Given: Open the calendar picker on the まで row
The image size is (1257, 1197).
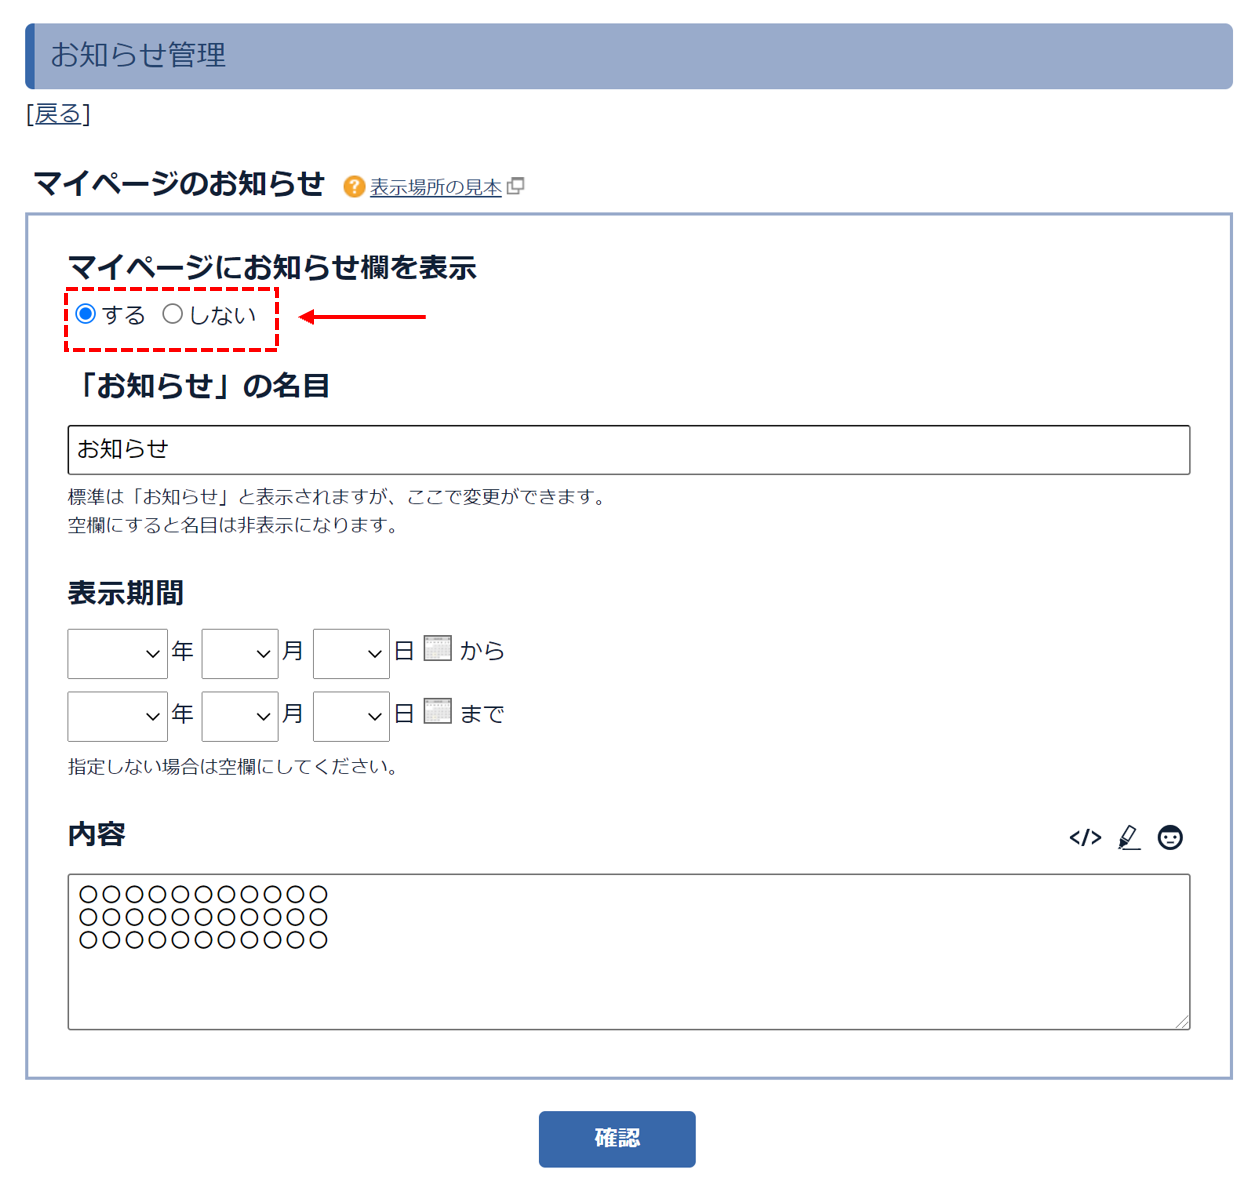Looking at the screenshot, I should click(x=438, y=712).
